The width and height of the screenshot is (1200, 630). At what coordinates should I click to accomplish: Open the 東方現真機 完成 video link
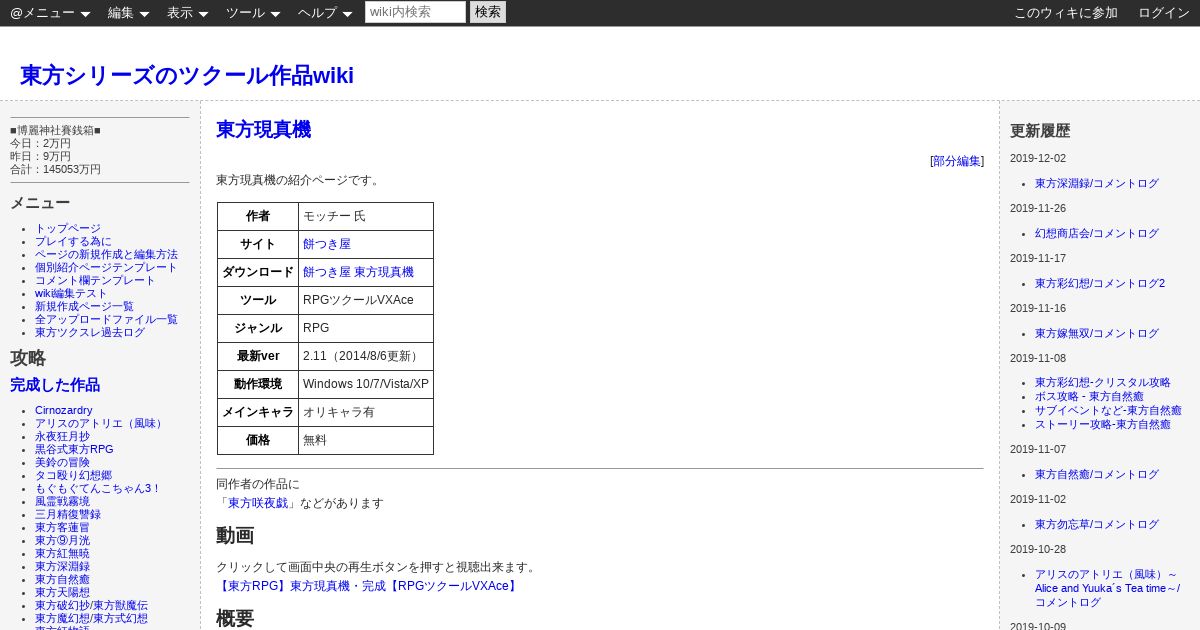pos(368,586)
